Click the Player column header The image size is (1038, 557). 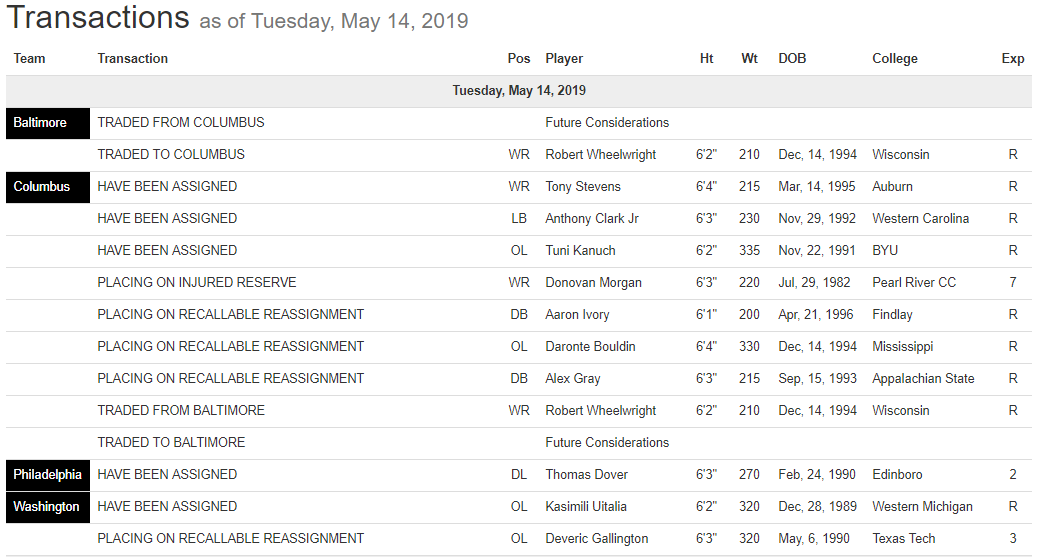tap(564, 59)
